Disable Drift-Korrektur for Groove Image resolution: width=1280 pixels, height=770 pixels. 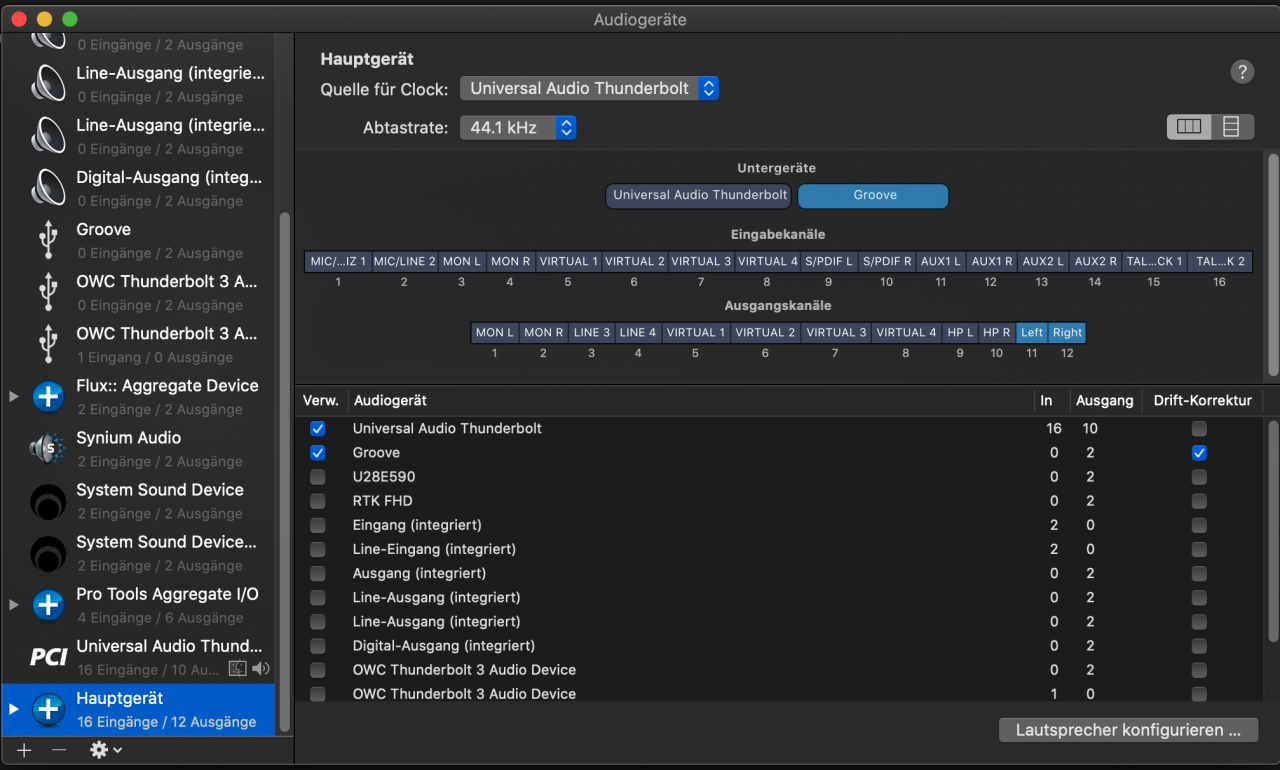[x=1199, y=452]
